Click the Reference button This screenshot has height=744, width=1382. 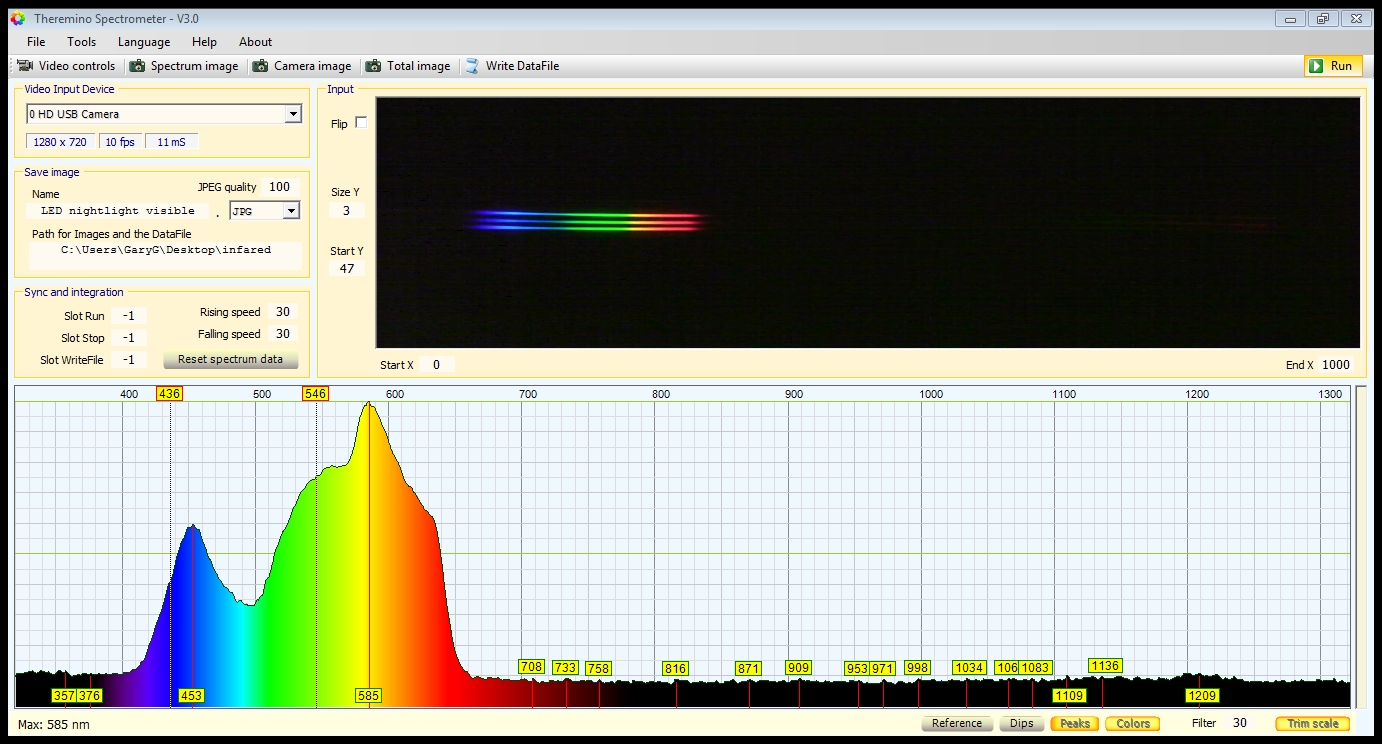click(x=956, y=723)
